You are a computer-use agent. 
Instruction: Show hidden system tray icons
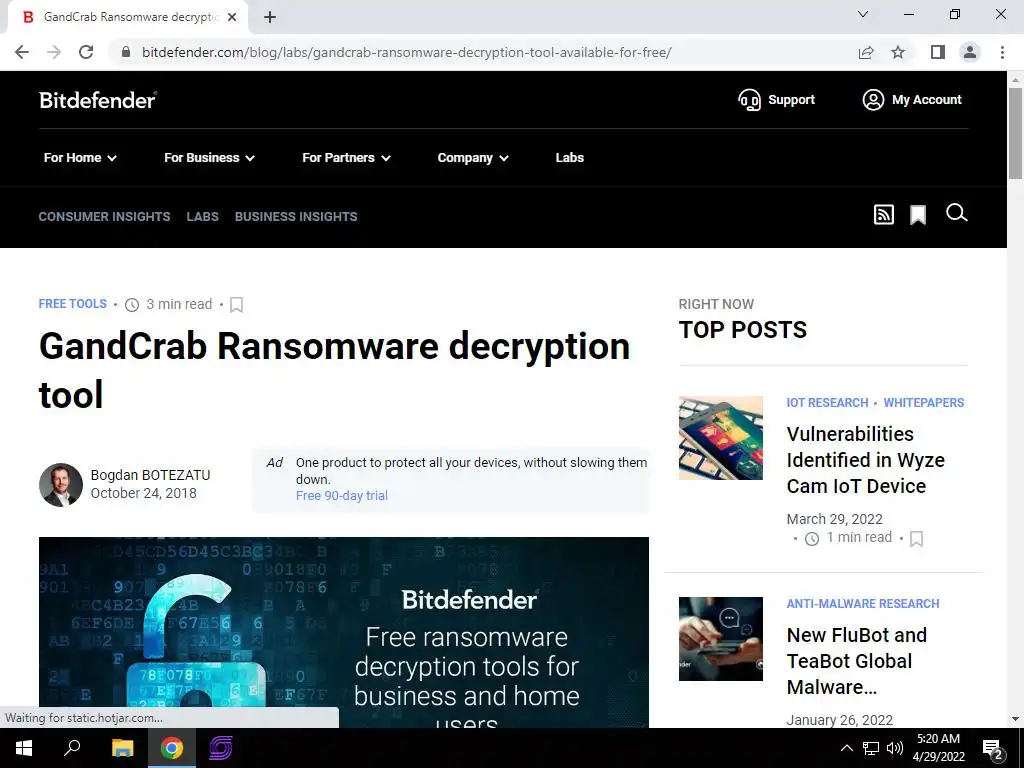coord(846,748)
